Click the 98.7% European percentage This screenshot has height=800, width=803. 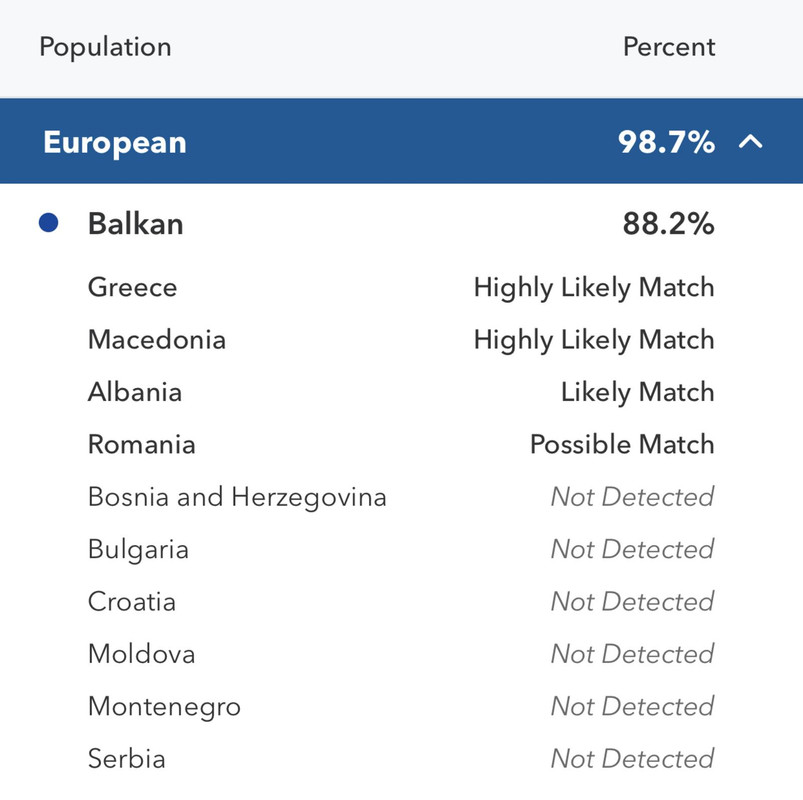(x=666, y=142)
